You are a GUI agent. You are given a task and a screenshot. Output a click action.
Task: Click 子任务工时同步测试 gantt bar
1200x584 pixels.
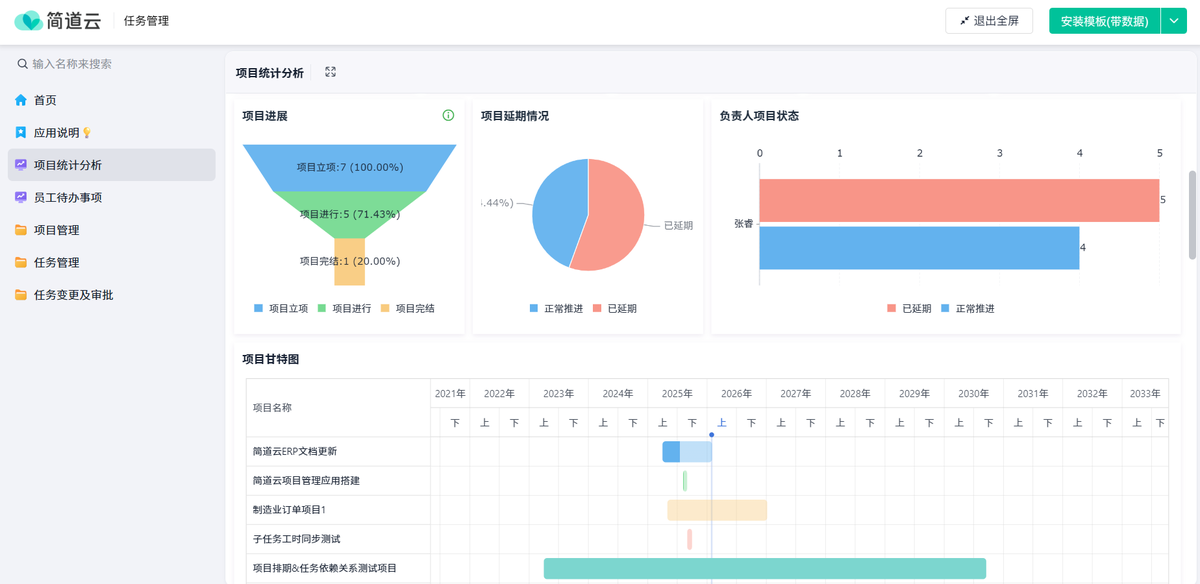point(690,539)
